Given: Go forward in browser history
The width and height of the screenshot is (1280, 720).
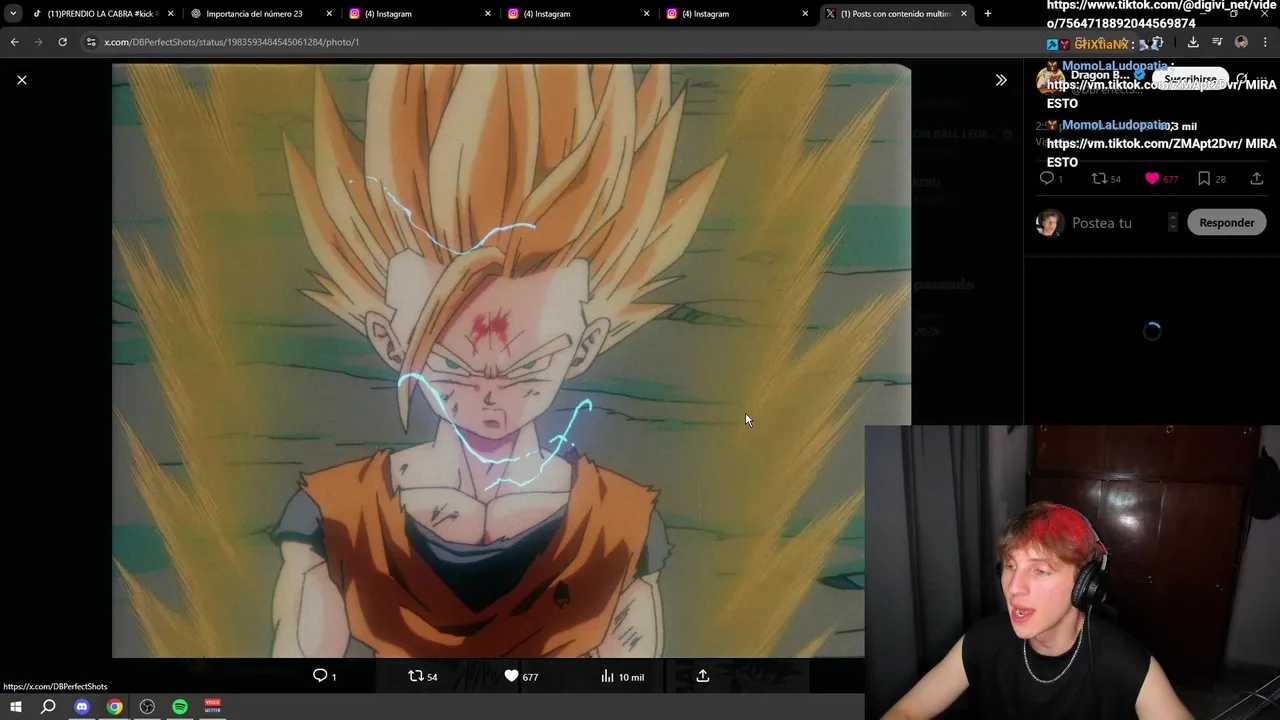Looking at the screenshot, I should (38, 42).
